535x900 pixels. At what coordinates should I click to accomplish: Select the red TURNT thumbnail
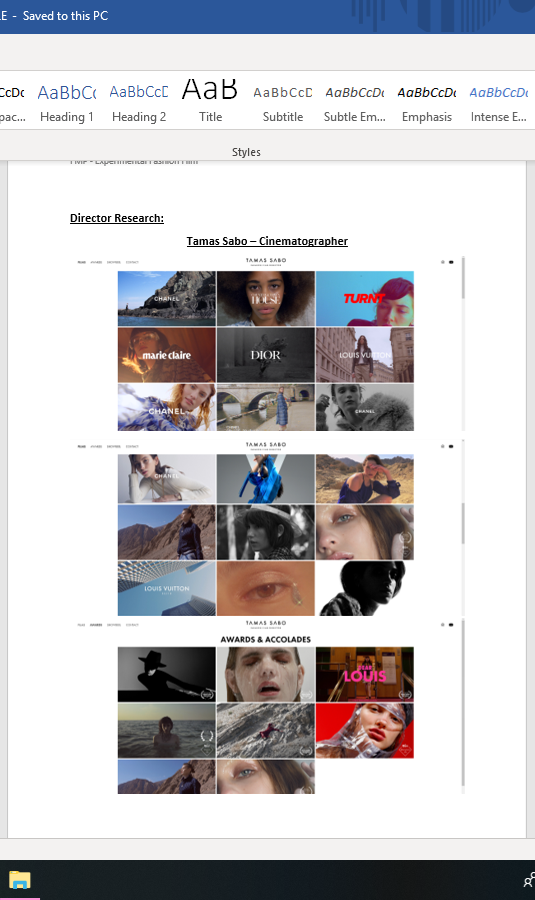[365, 298]
